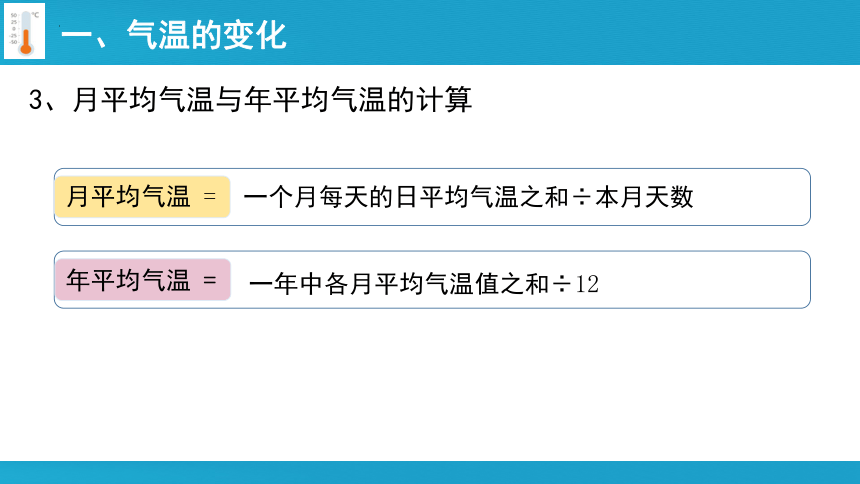Select the first rounded formula frame

pos(432,197)
